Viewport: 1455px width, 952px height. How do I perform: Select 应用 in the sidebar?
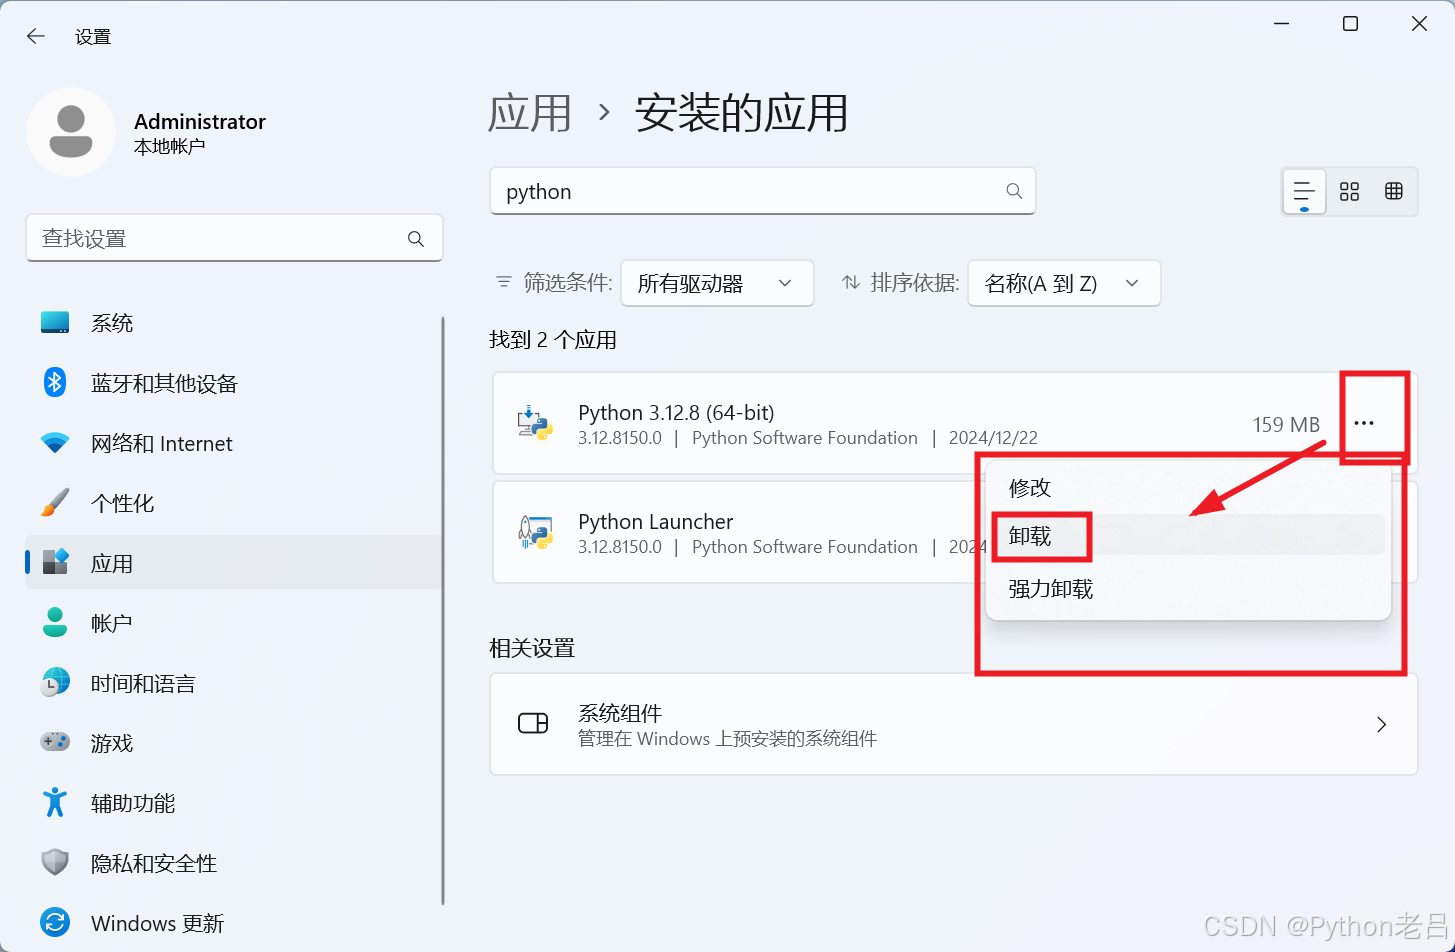point(234,563)
